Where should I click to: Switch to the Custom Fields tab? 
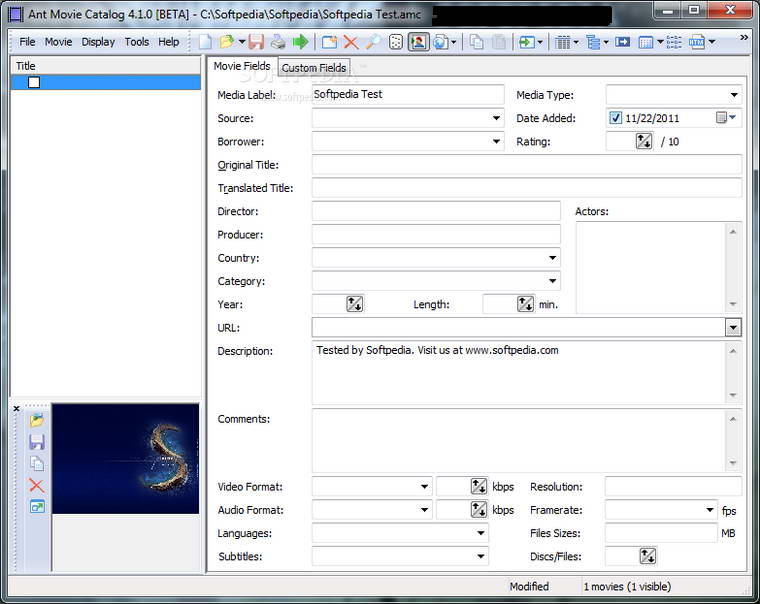[314, 68]
